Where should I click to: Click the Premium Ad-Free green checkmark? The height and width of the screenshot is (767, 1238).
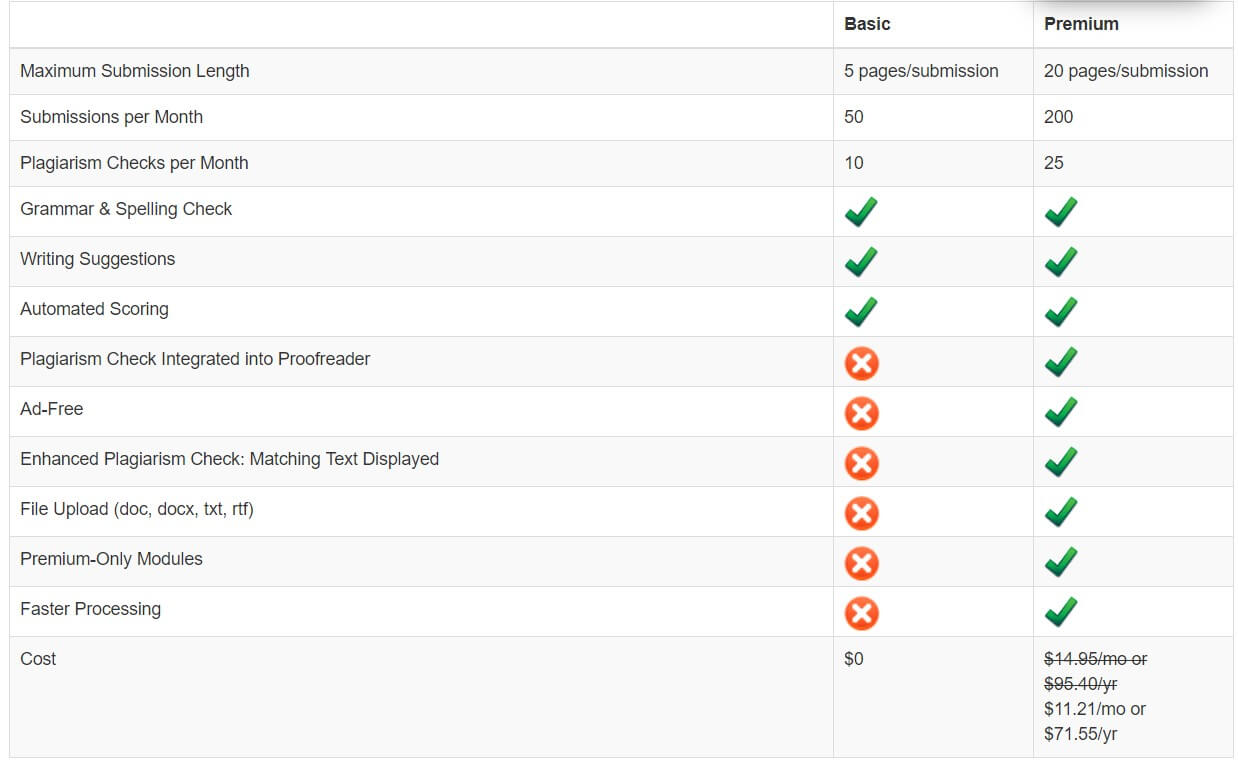[x=1061, y=412]
